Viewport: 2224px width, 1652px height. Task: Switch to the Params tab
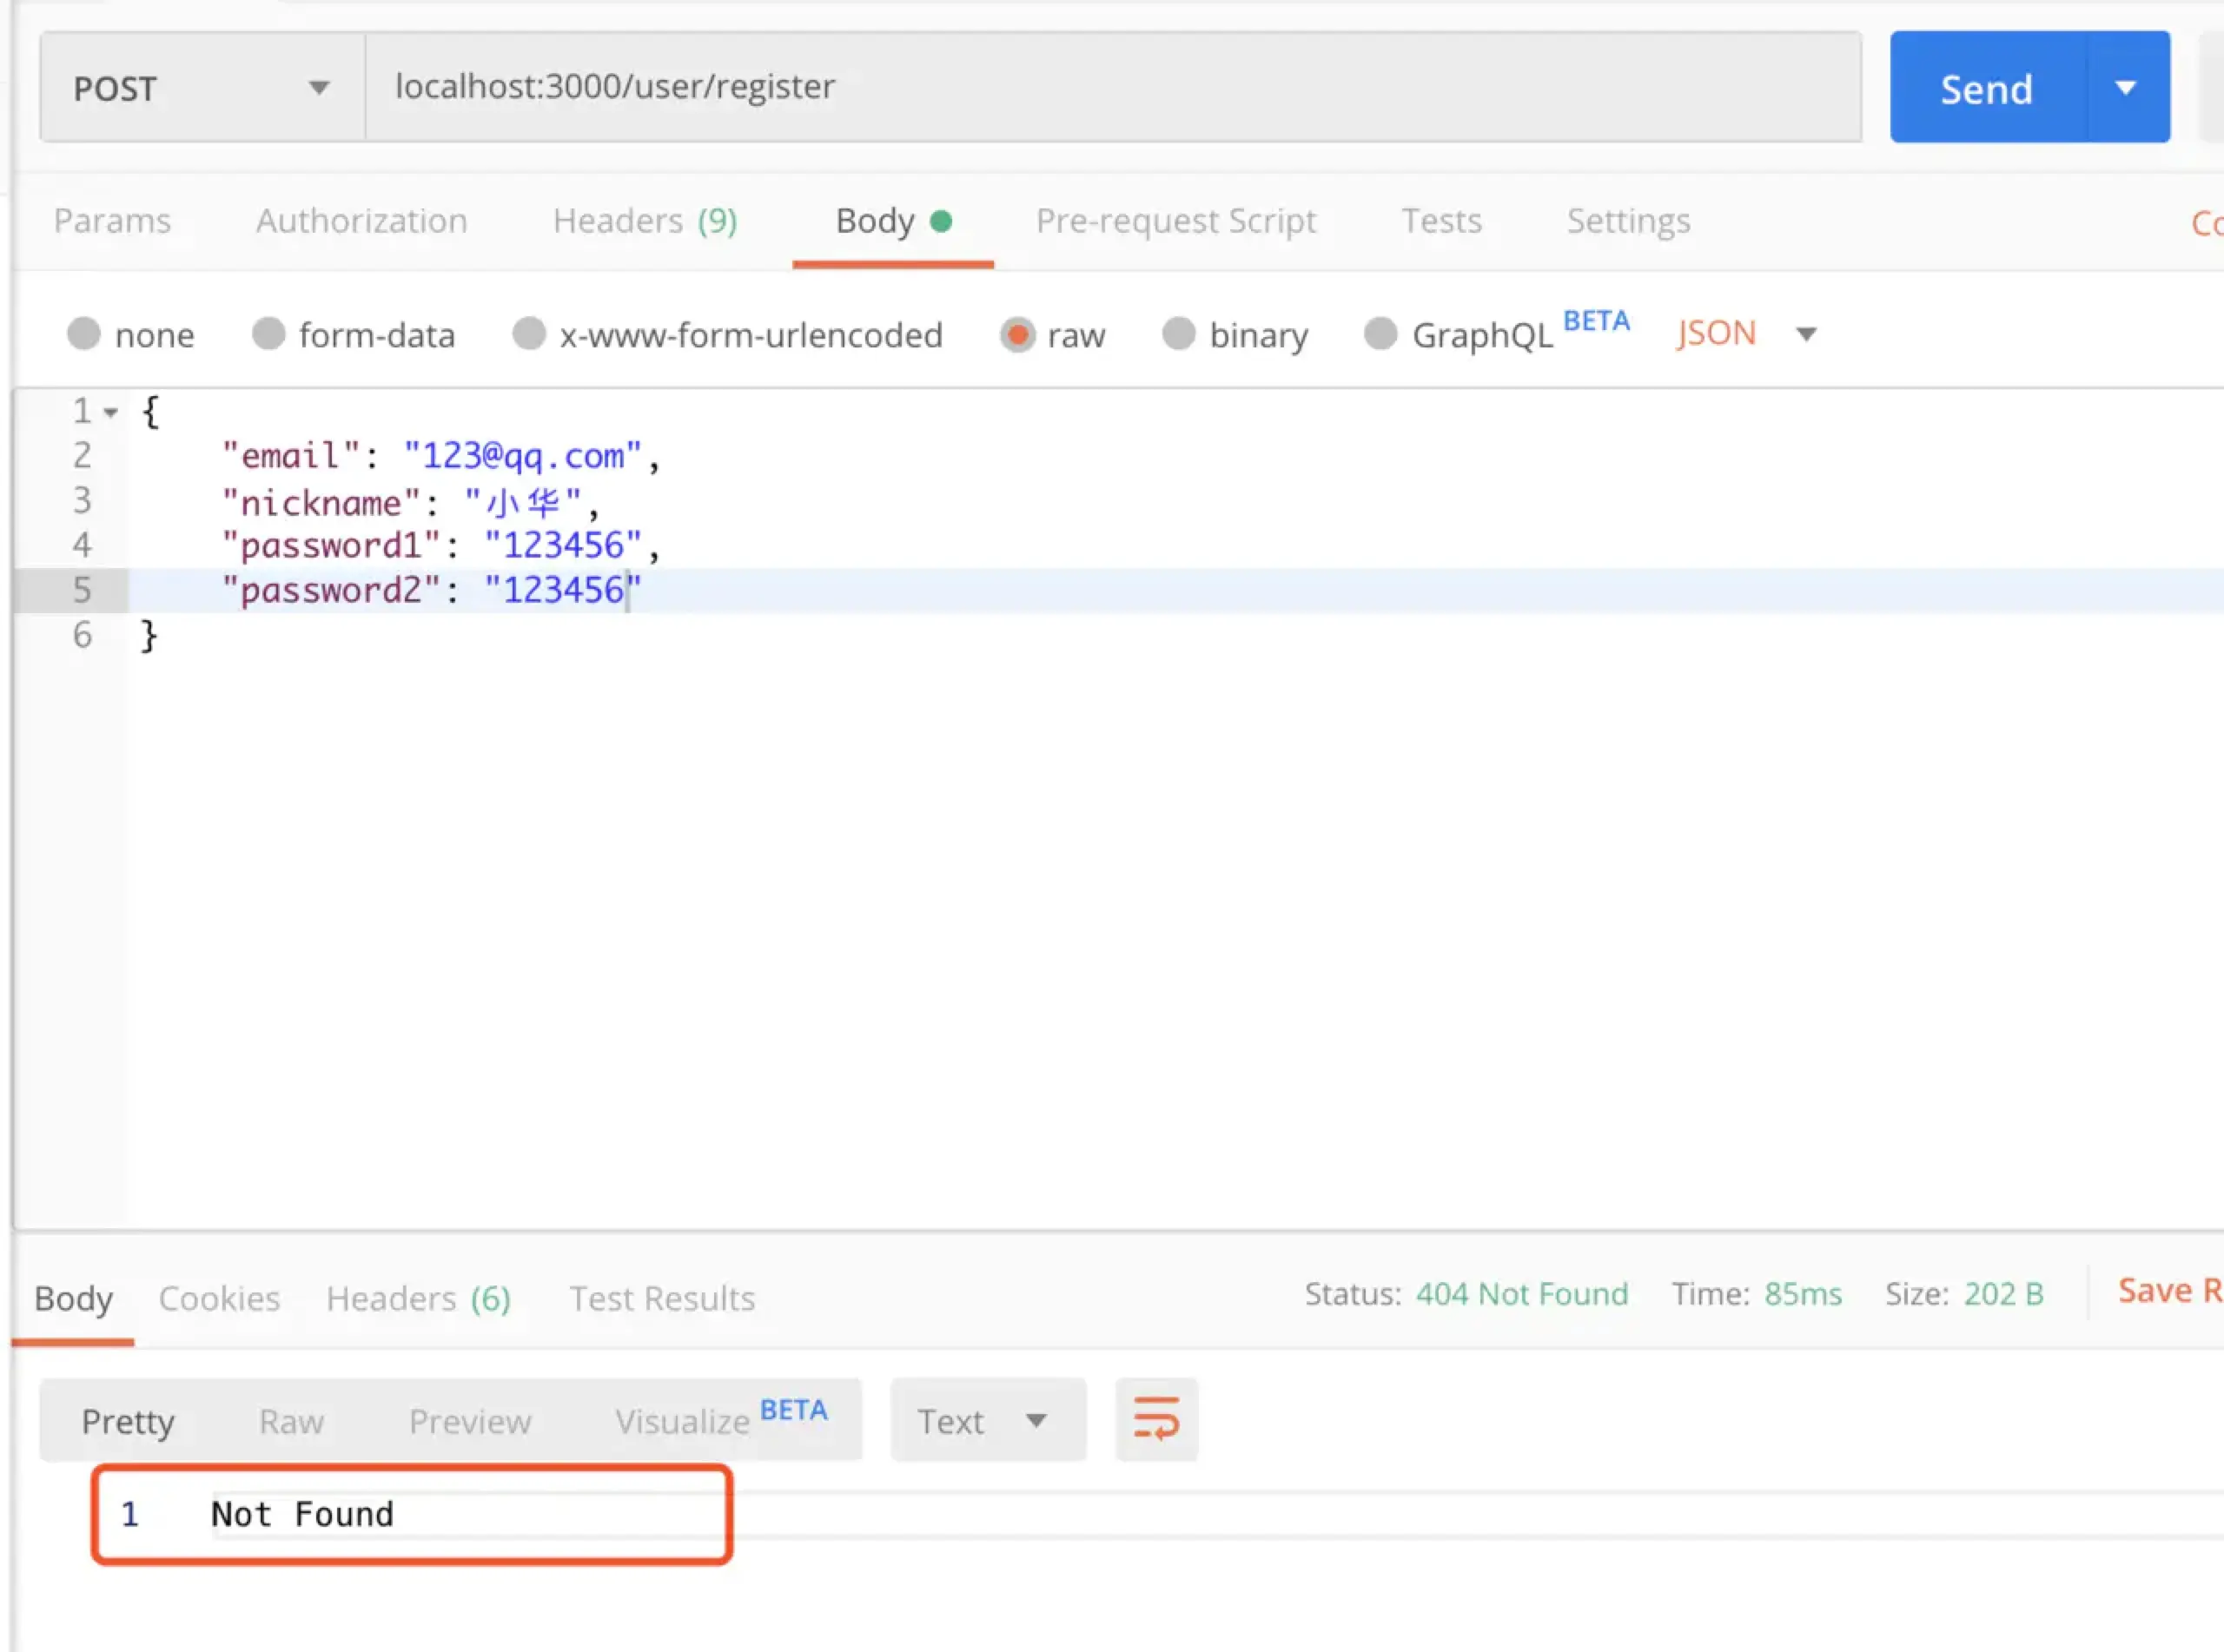(x=112, y=220)
